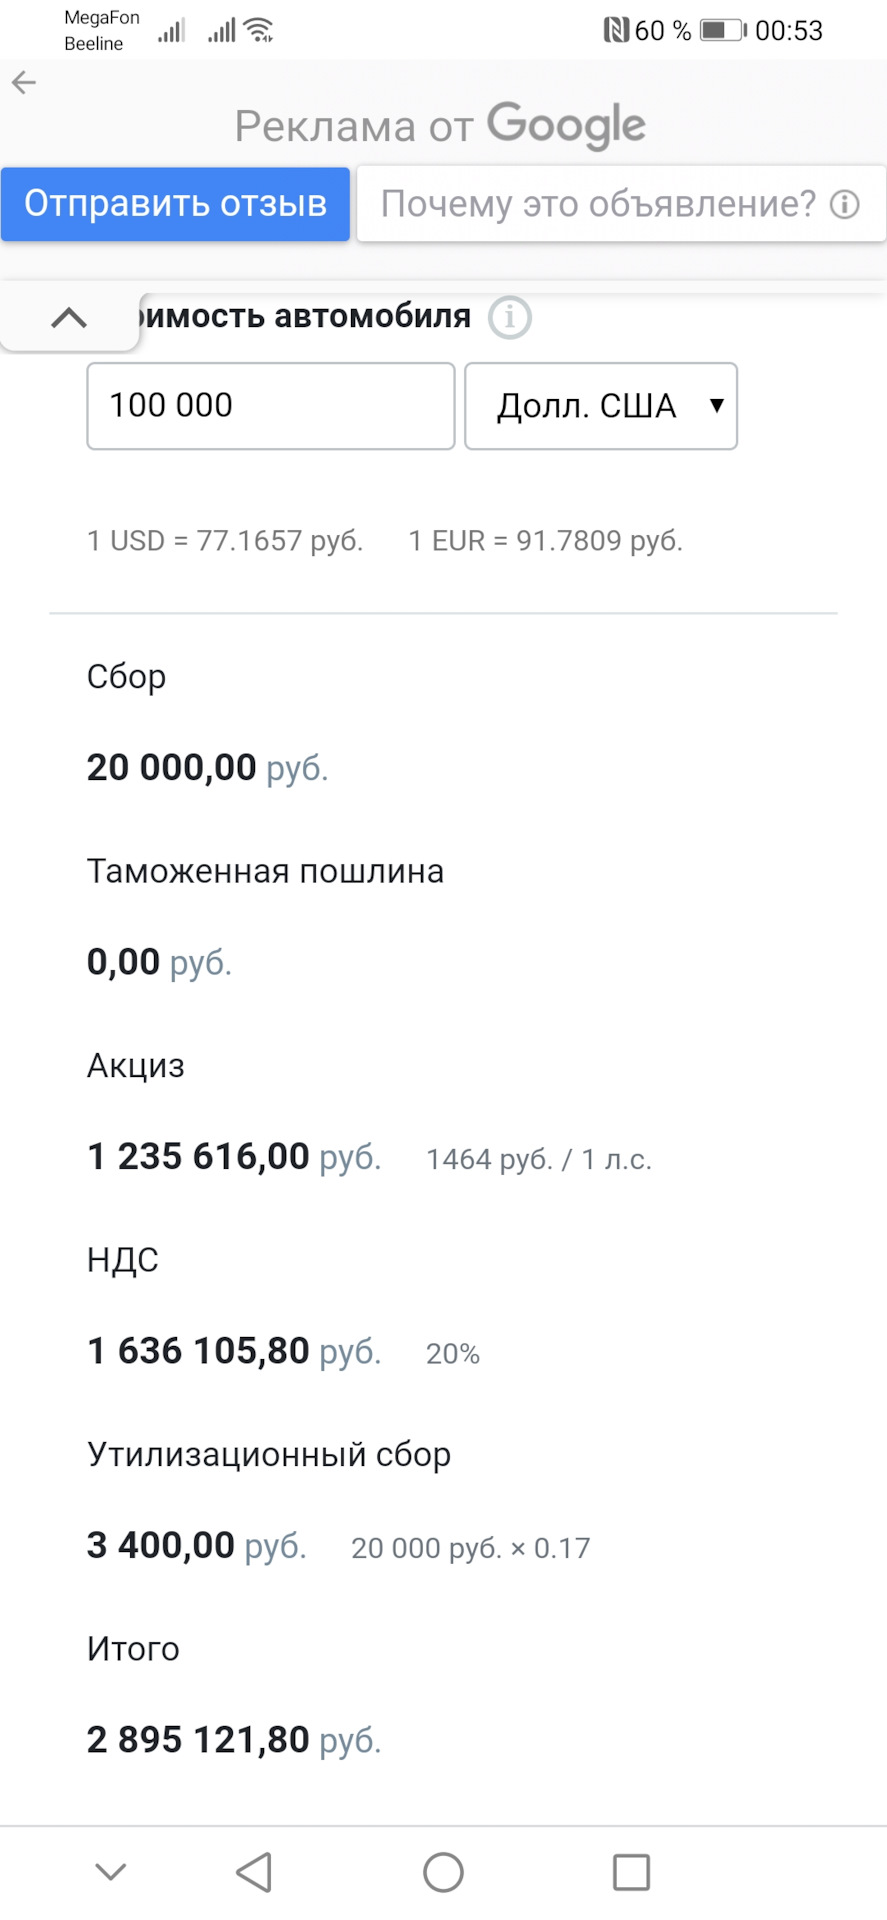
Task: Tap the NFC icon in status bar
Action: tap(616, 30)
